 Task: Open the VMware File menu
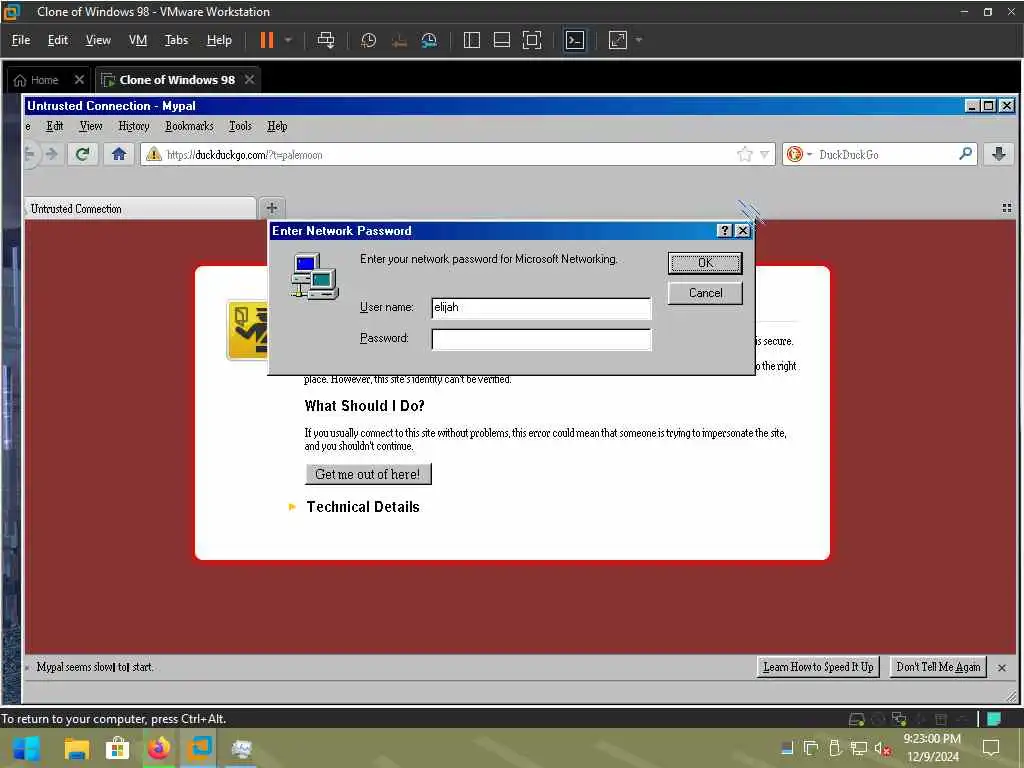tap(21, 40)
